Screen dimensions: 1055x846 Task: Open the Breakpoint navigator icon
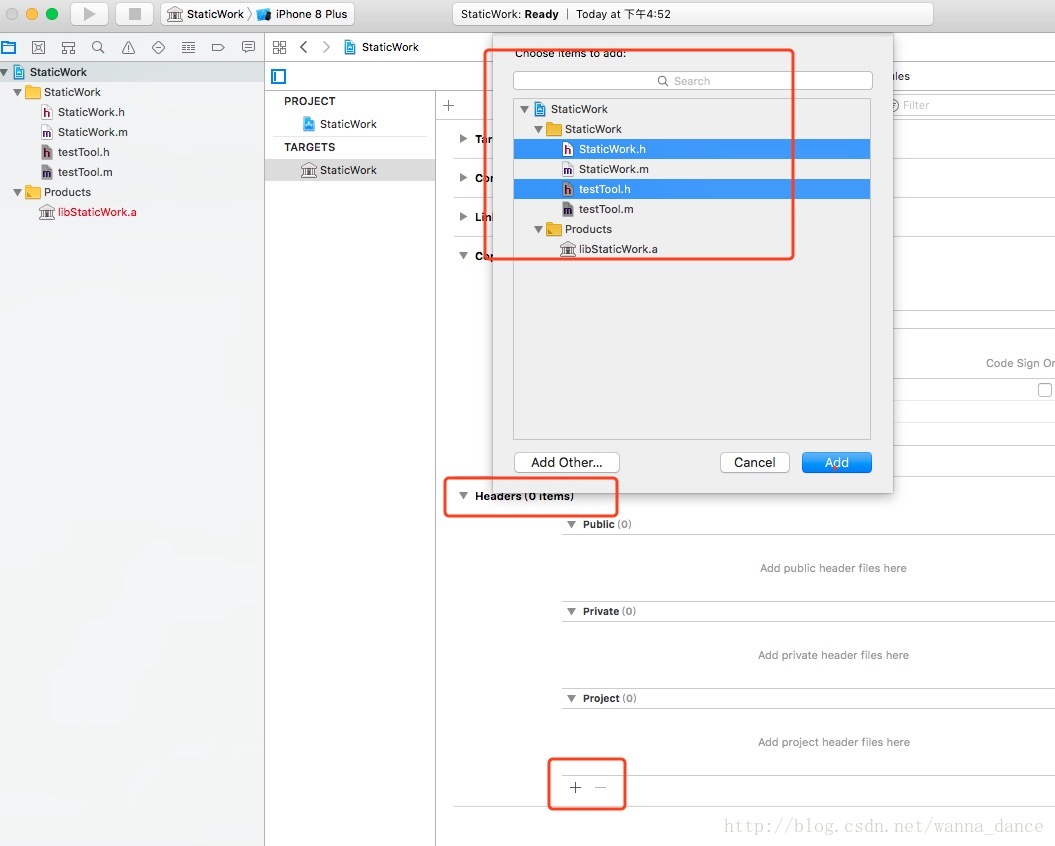(218, 47)
